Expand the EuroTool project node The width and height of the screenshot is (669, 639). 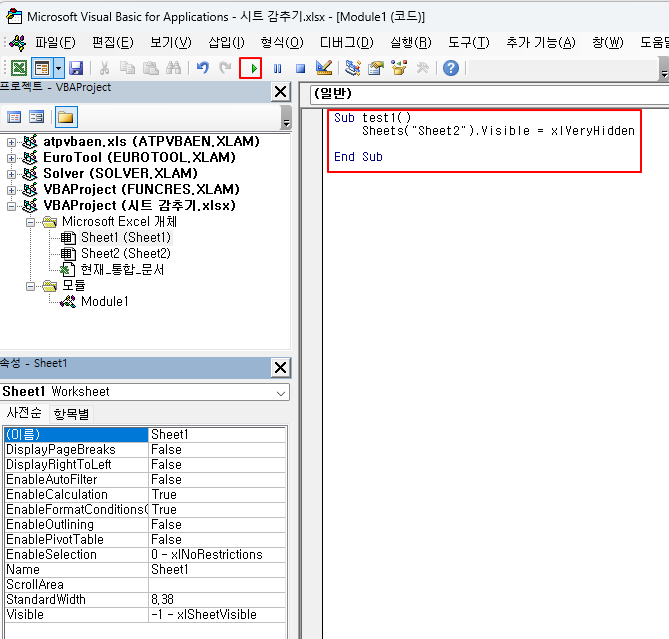point(12,158)
